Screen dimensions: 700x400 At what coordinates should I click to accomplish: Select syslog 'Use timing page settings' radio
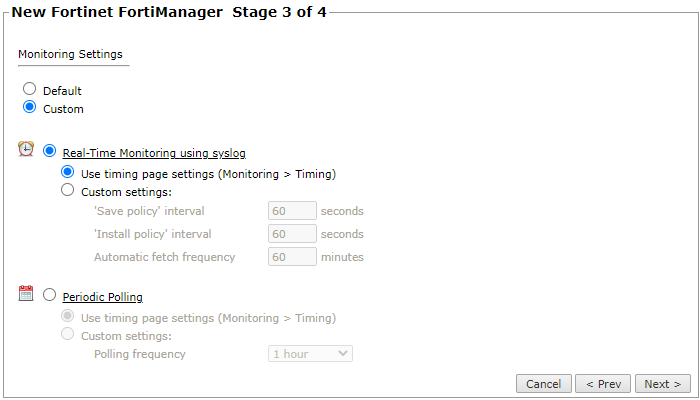[x=68, y=172]
